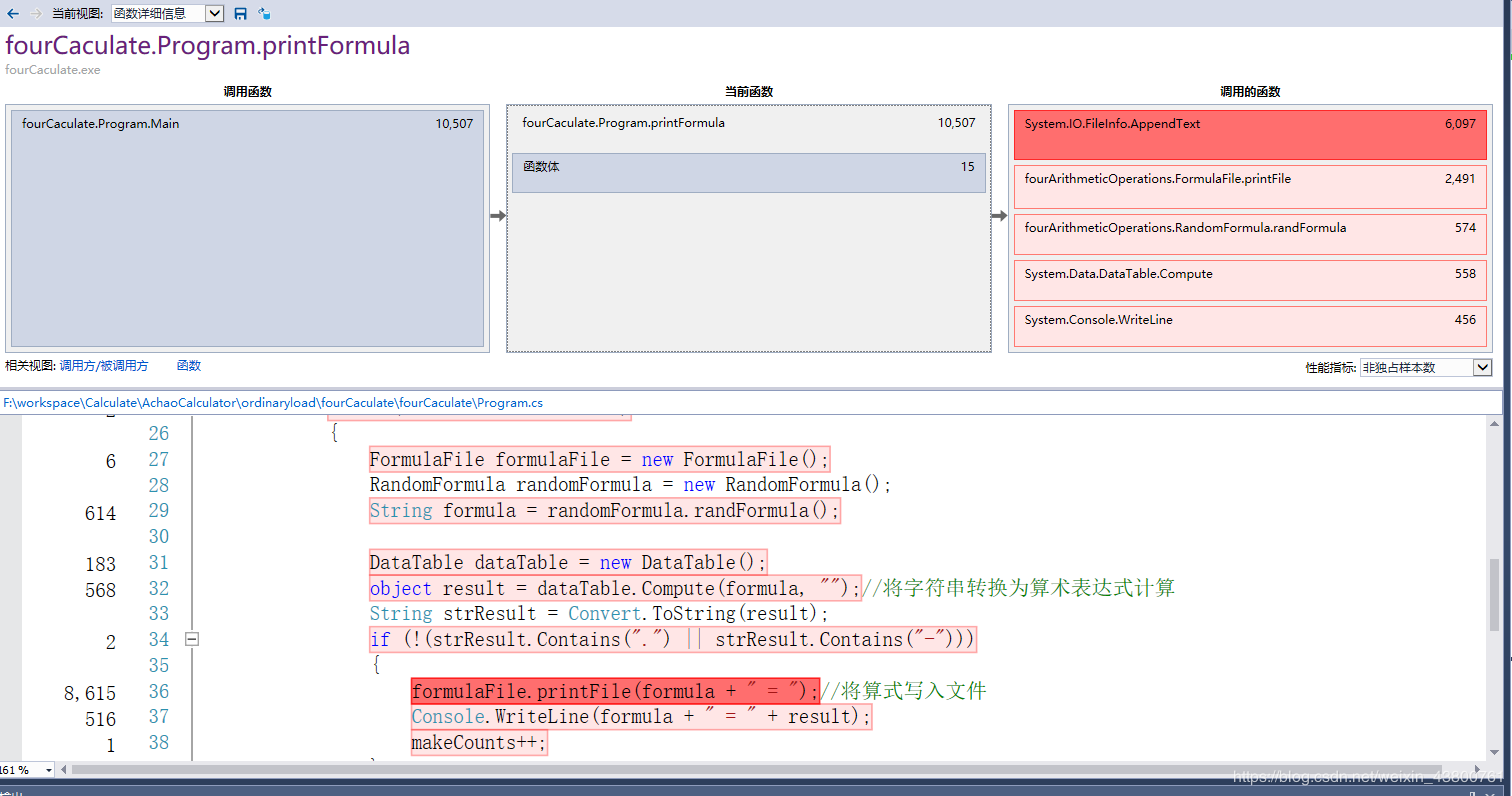Click the highlighted formulaFile.printFile code line

(x=614, y=691)
